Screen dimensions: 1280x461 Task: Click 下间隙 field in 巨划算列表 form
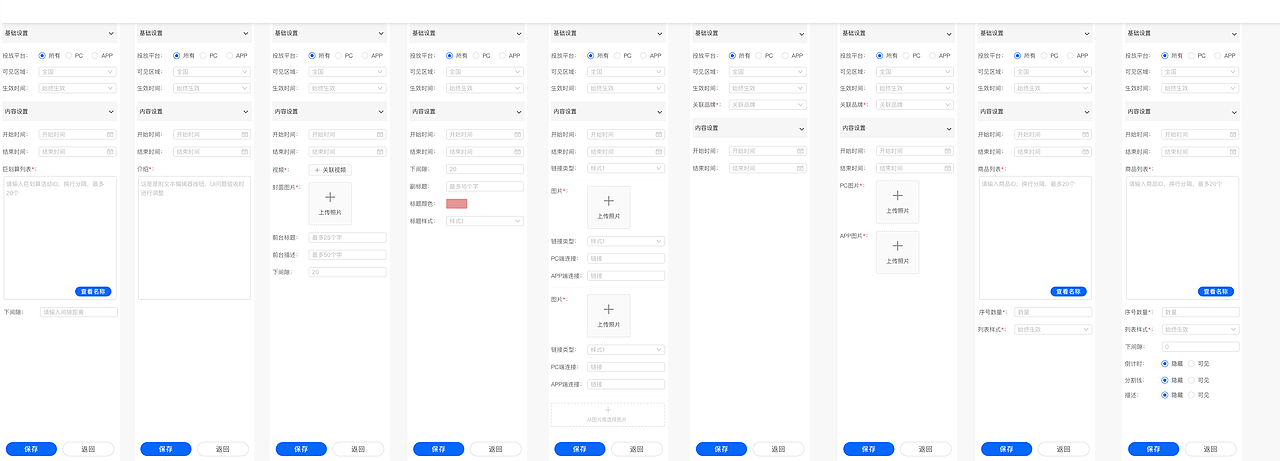(x=79, y=312)
